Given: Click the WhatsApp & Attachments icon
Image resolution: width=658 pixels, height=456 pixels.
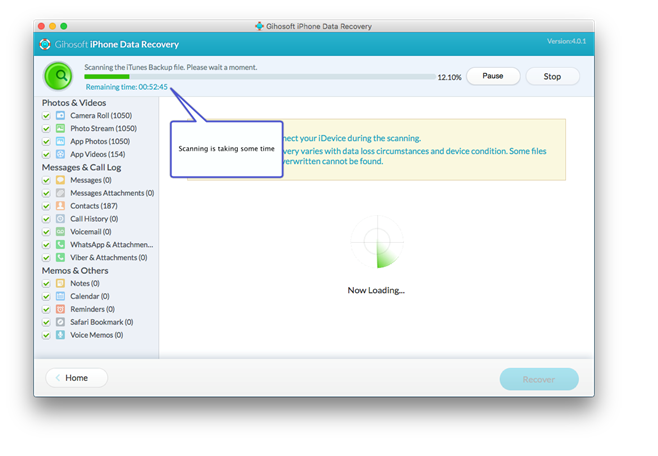Looking at the screenshot, I should [61, 244].
